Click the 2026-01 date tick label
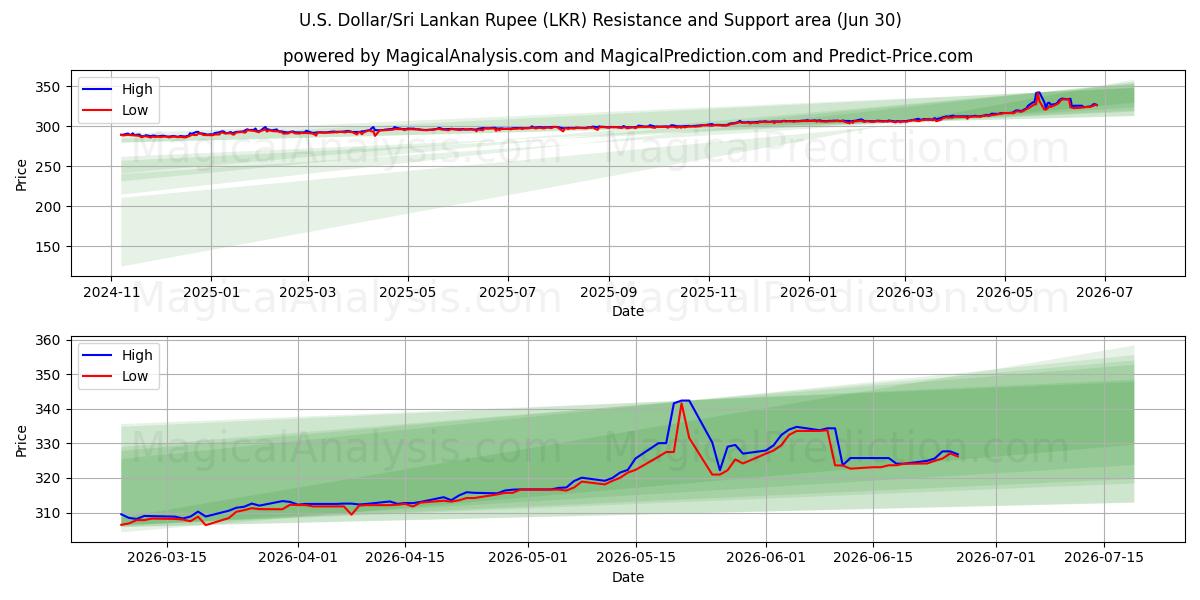 (x=809, y=293)
